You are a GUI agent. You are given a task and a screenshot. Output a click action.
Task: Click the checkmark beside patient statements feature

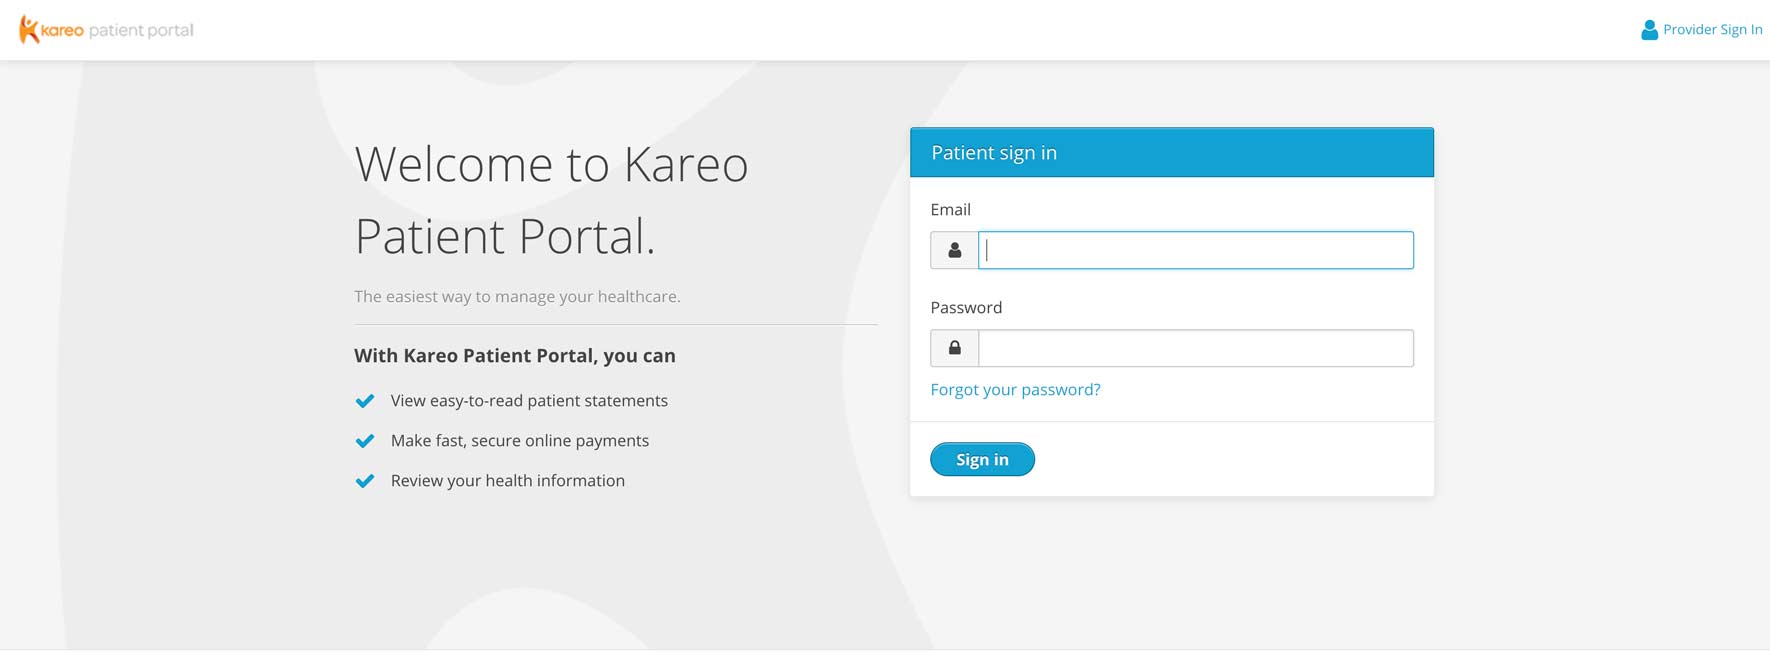tap(364, 400)
